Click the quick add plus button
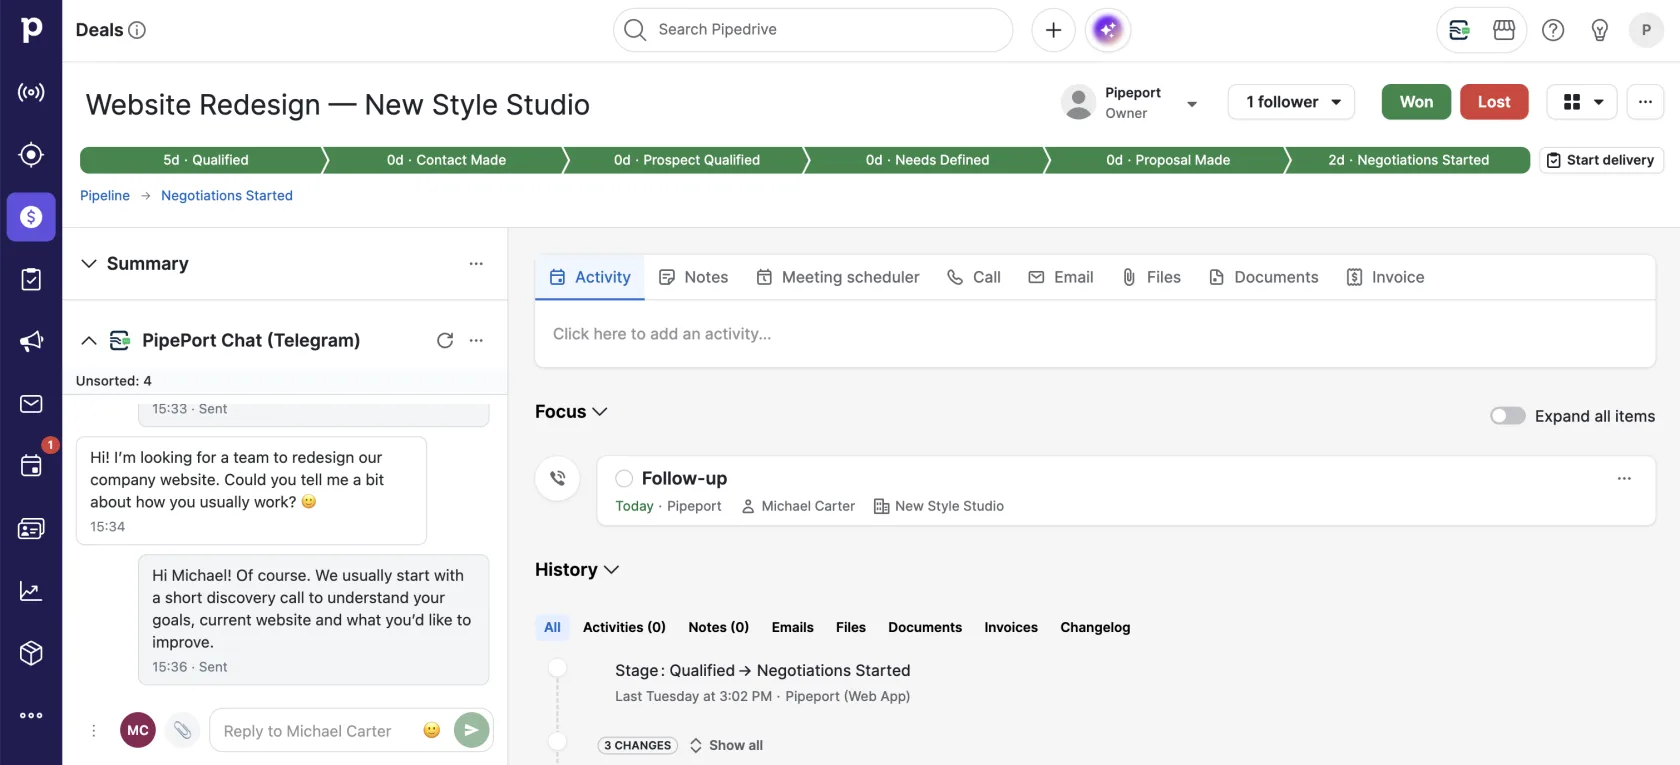This screenshot has width=1680, height=765. 1053,30
